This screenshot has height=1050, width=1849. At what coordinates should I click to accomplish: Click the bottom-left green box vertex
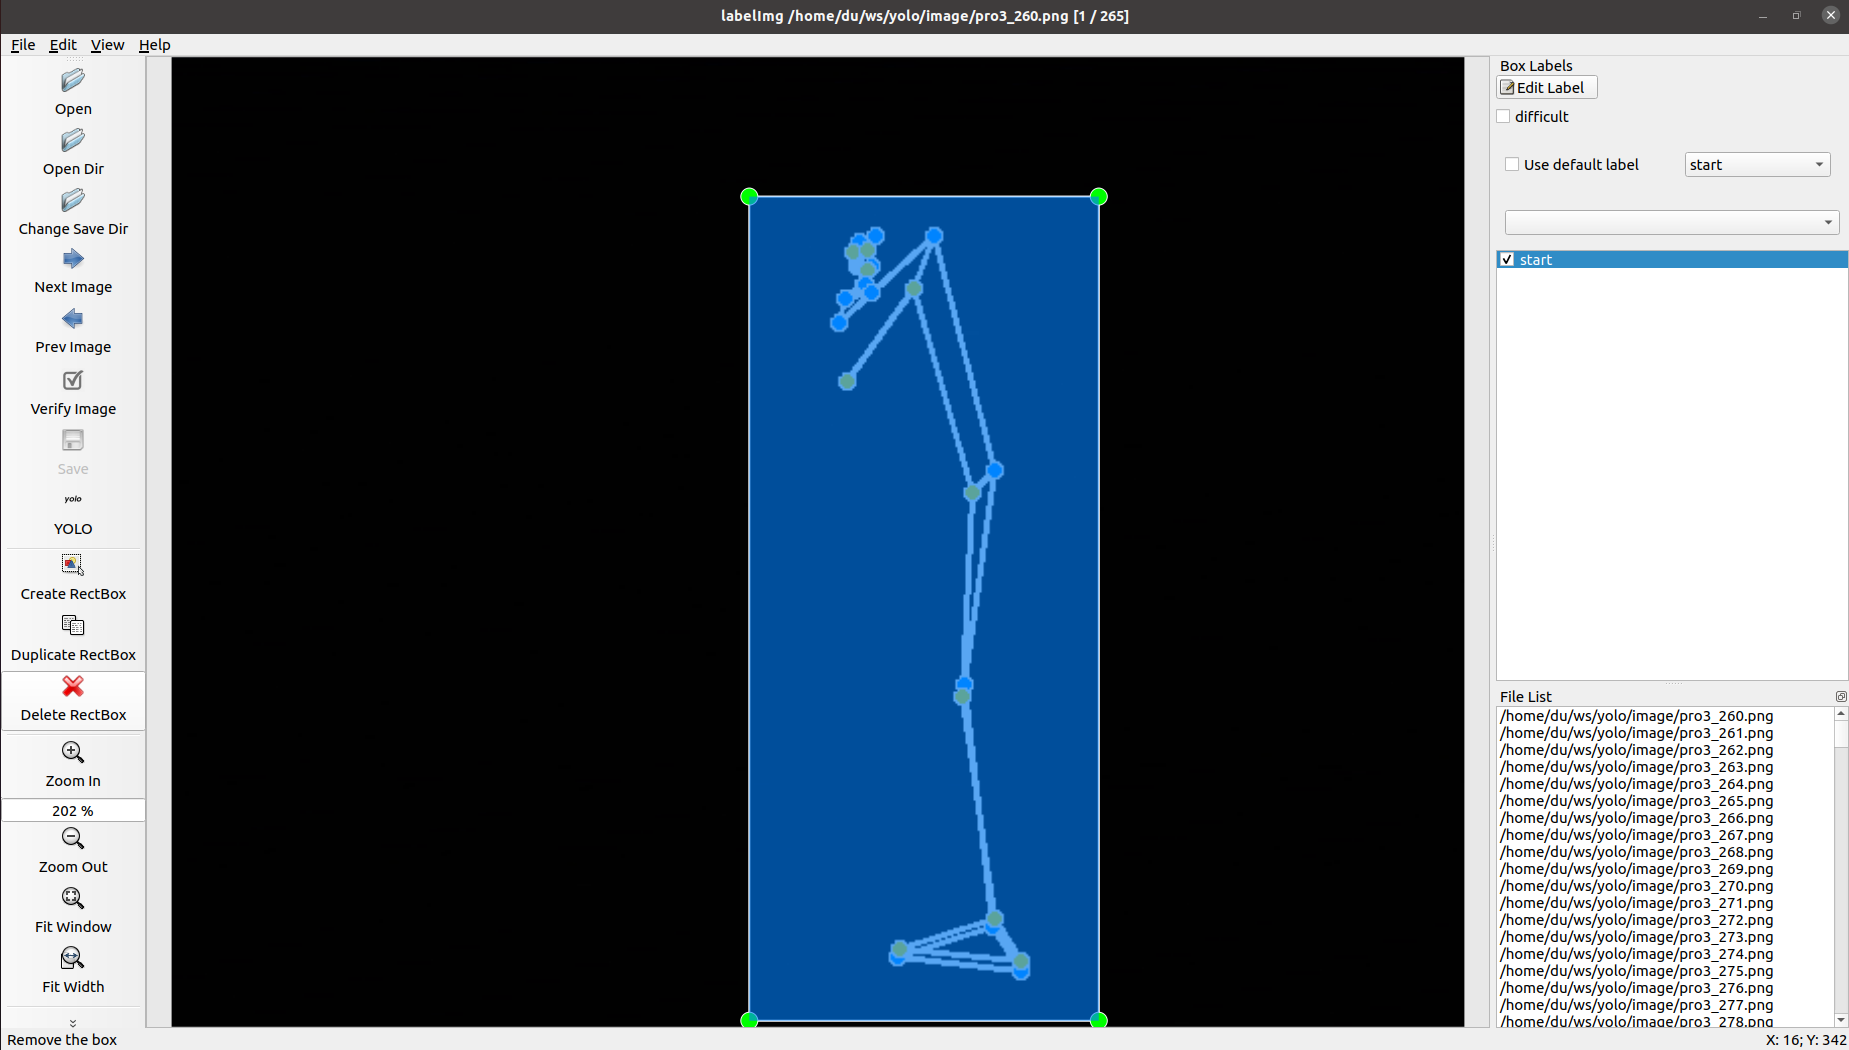(749, 1020)
